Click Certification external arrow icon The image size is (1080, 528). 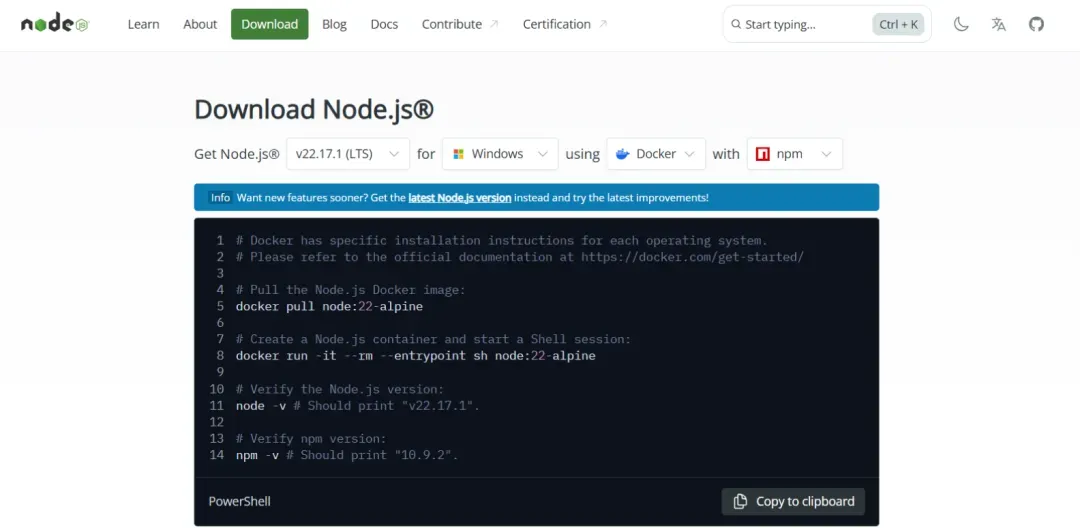pos(603,24)
